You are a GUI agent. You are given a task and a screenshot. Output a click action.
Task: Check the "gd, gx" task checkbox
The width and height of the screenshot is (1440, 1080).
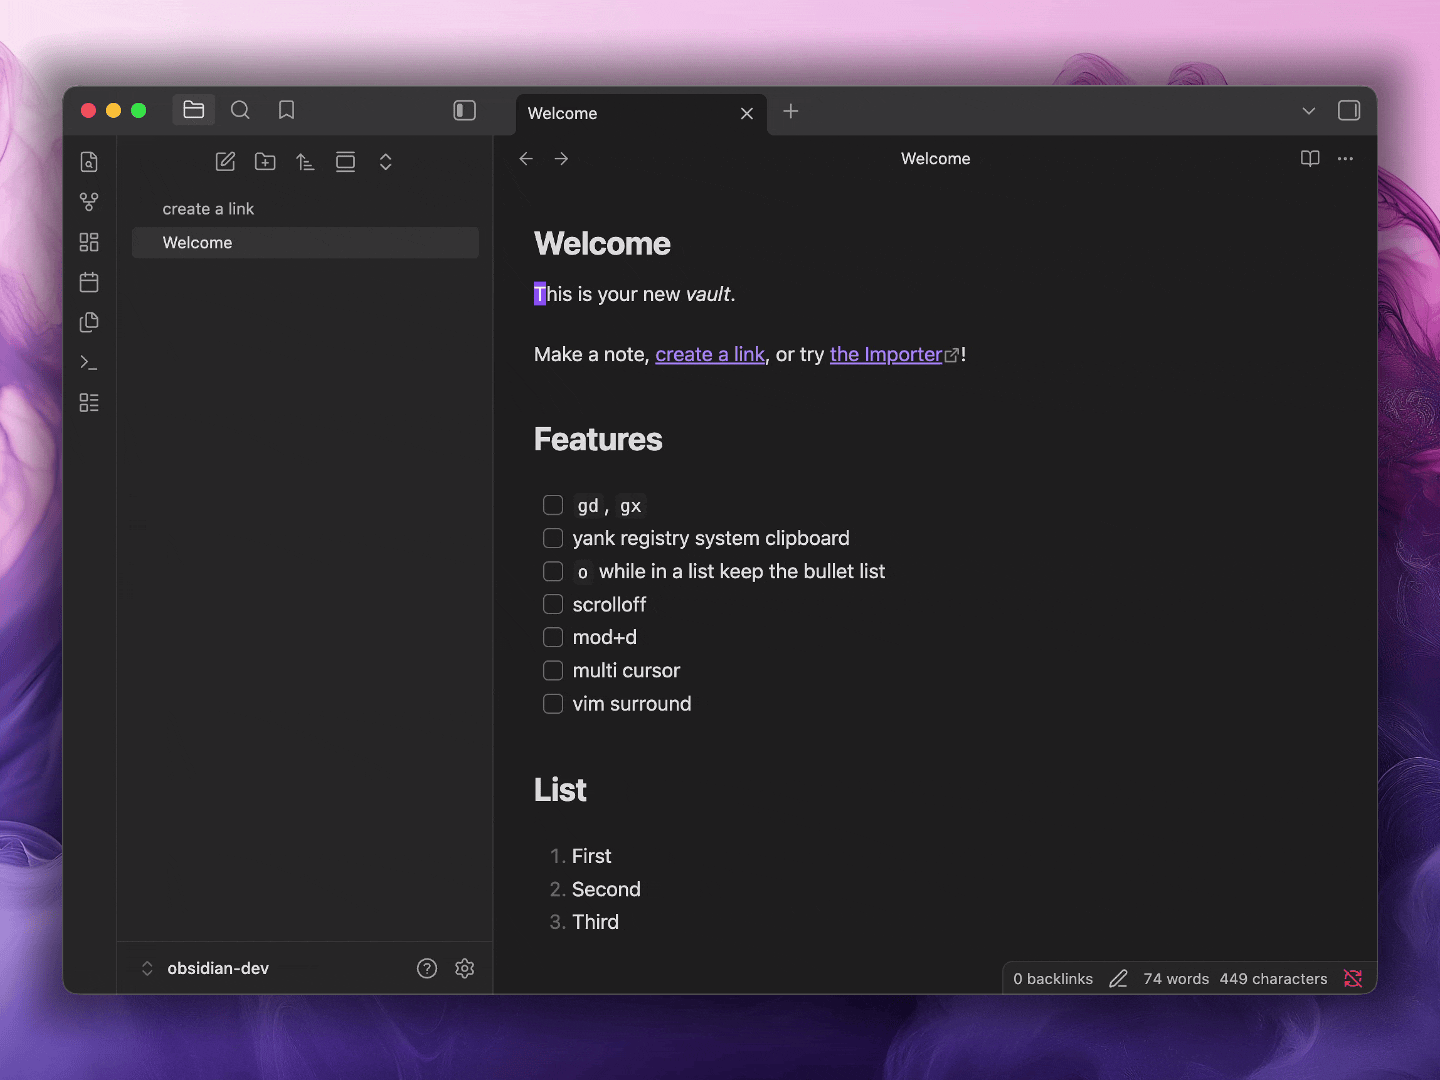(x=553, y=505)
